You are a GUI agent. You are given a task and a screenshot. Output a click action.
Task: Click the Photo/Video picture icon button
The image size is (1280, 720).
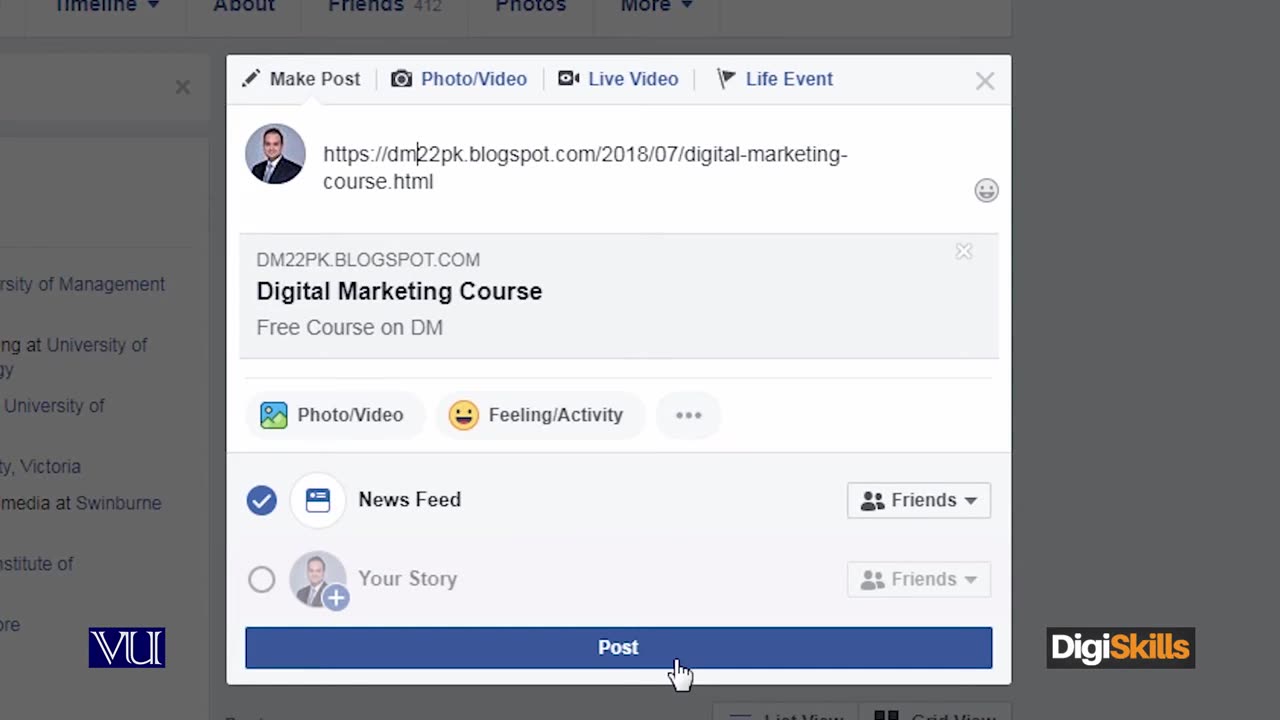[x=273, y=415]
